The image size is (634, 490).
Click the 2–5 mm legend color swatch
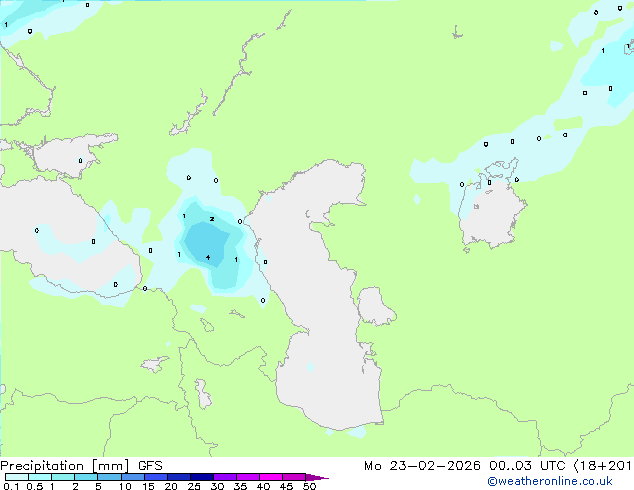(86, 477)
